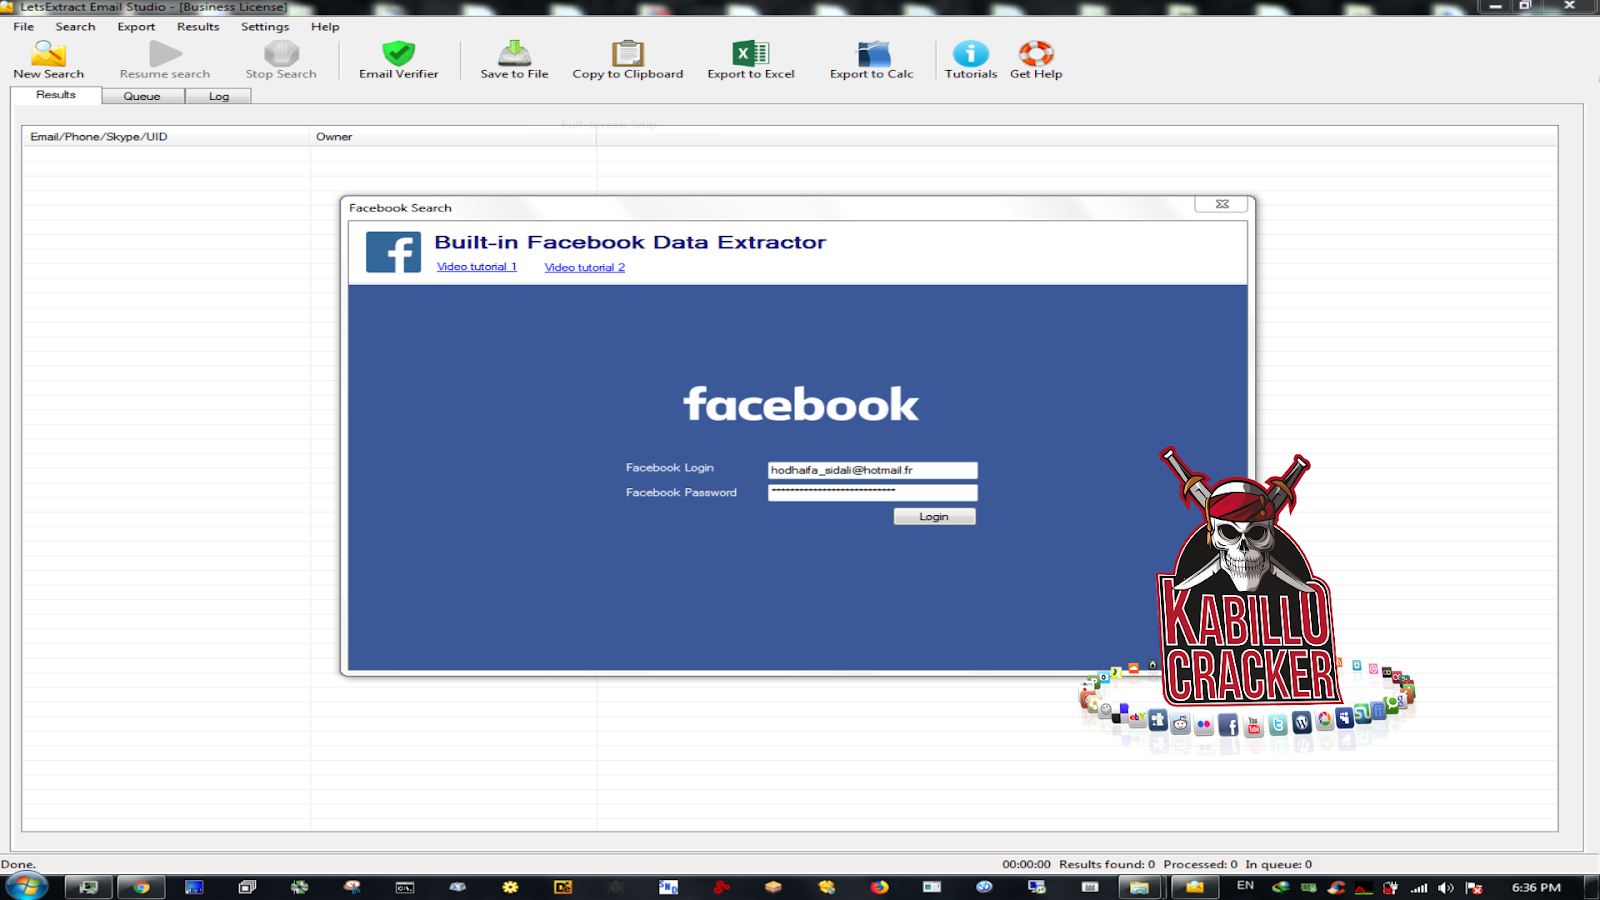This screenshot has width=1600, height=900.
Task: Click the Login button
Action: point(934,516)
